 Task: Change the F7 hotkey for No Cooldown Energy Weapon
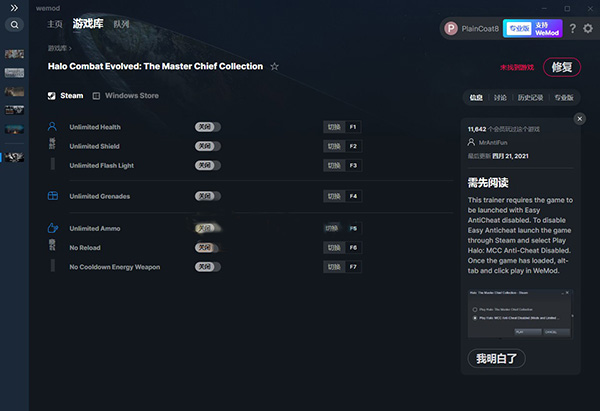[353, 267]
